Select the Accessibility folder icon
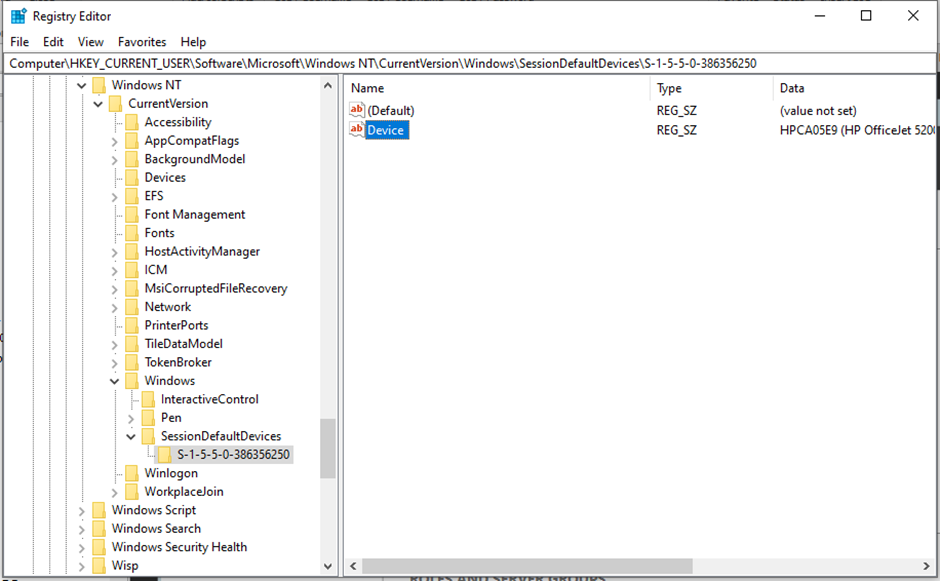940x581 pixels. 132,122
